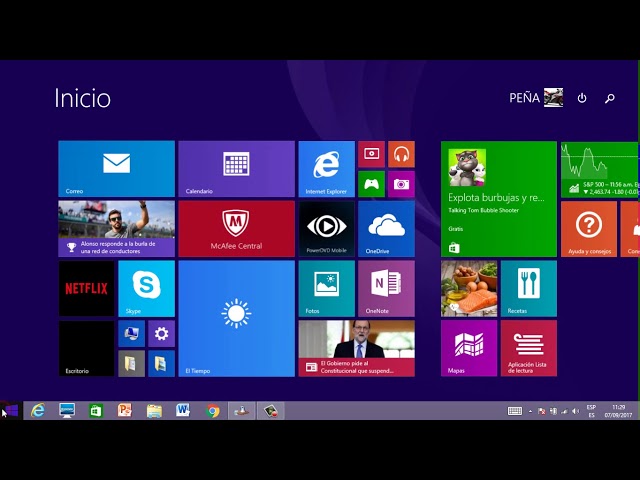This screenshot has width=640, height=480.
Task: Launch PowerPoint from the taskbar
Action: click(125, 410)
